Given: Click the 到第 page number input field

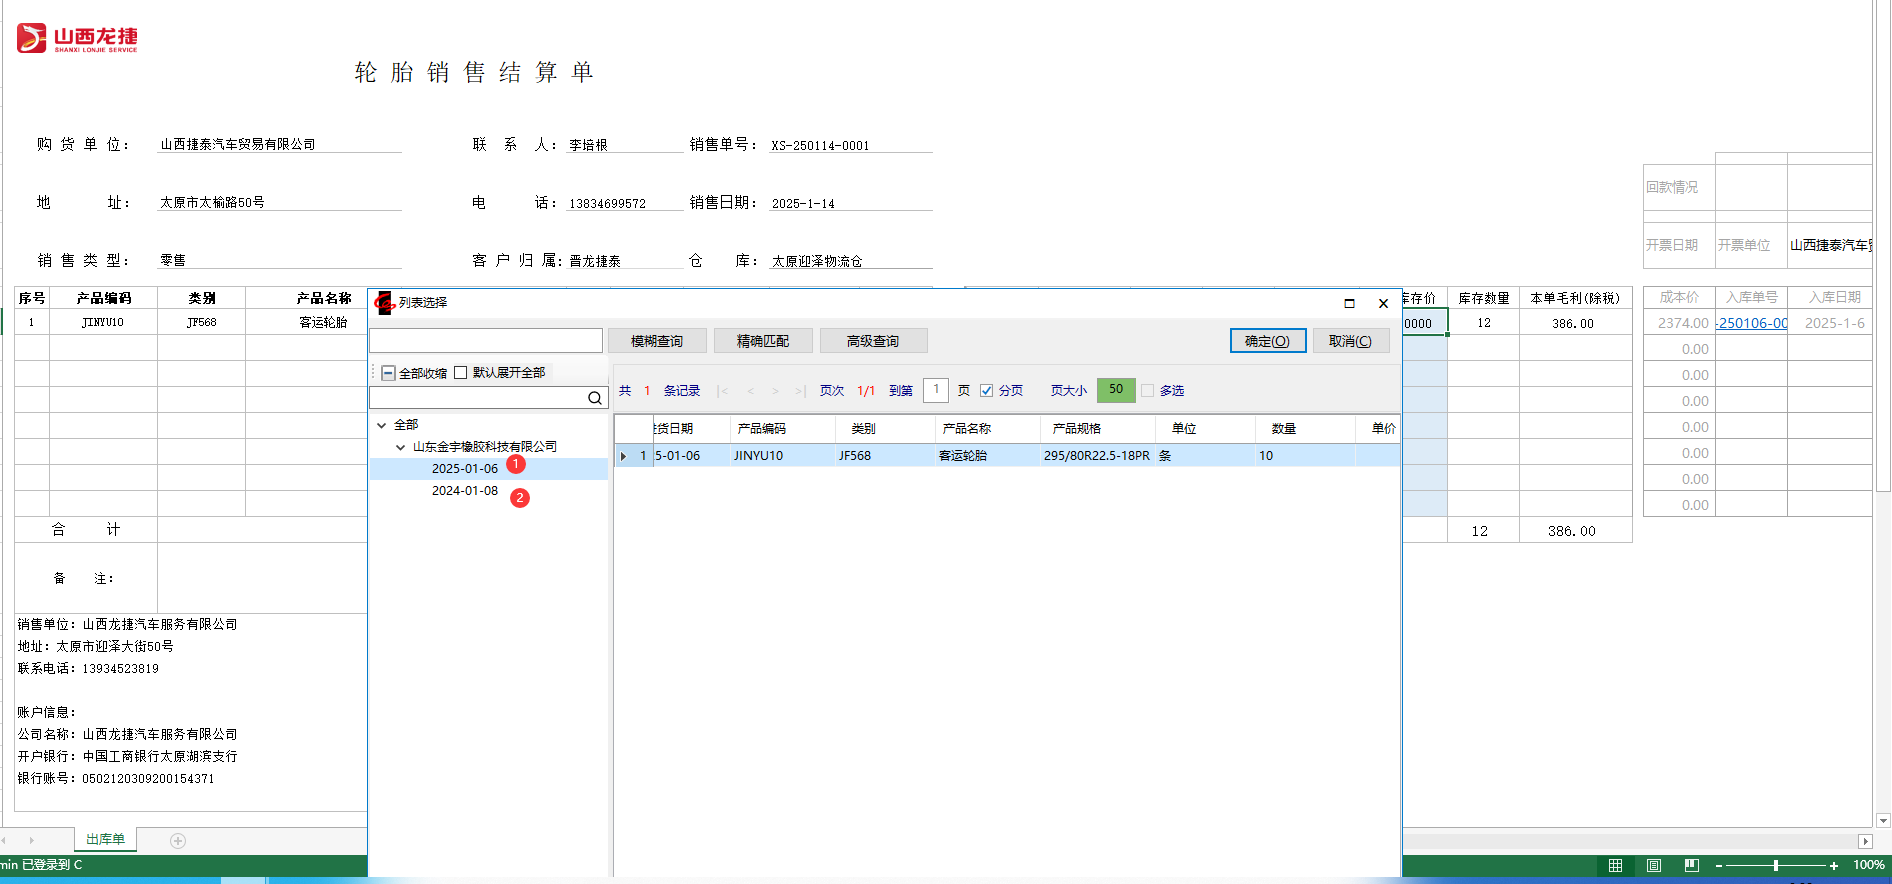Looking at the screenshot, I should click(936, 390).
